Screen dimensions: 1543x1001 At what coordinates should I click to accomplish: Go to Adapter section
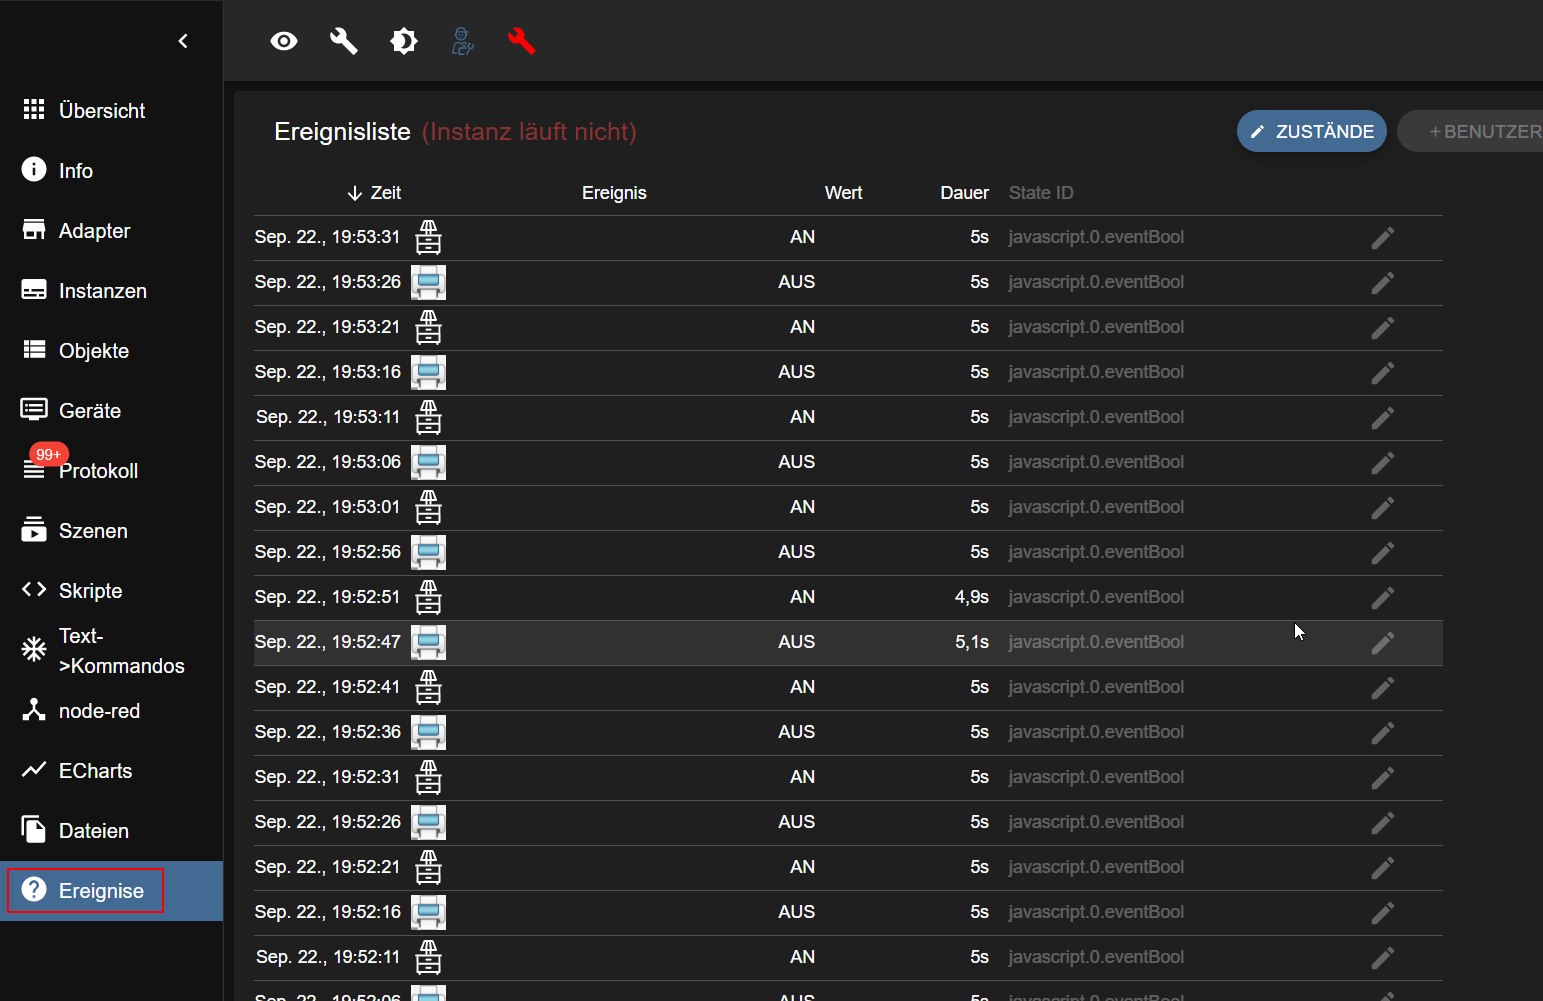pyautogui.click(x=111, y=230)
